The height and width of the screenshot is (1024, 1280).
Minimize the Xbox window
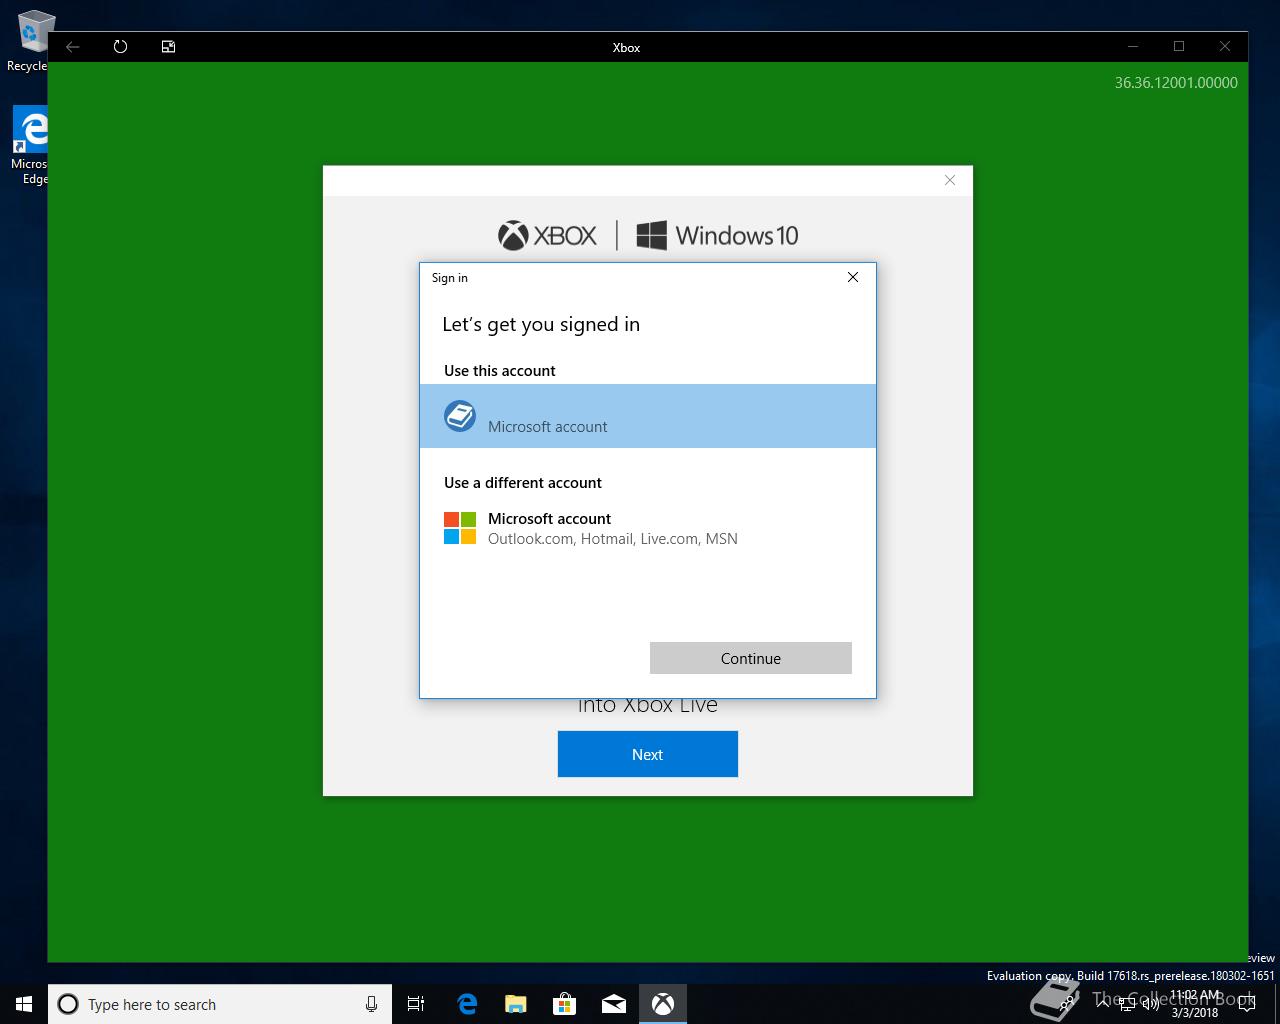coord(1133,47)
